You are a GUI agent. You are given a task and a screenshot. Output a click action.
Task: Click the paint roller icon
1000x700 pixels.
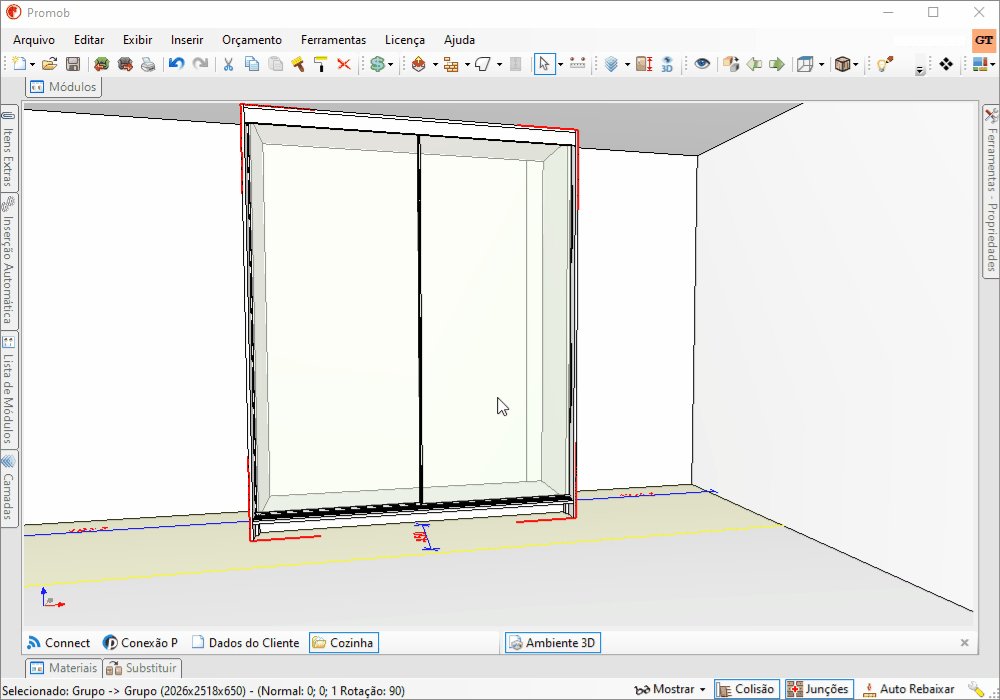coord(321,64)
